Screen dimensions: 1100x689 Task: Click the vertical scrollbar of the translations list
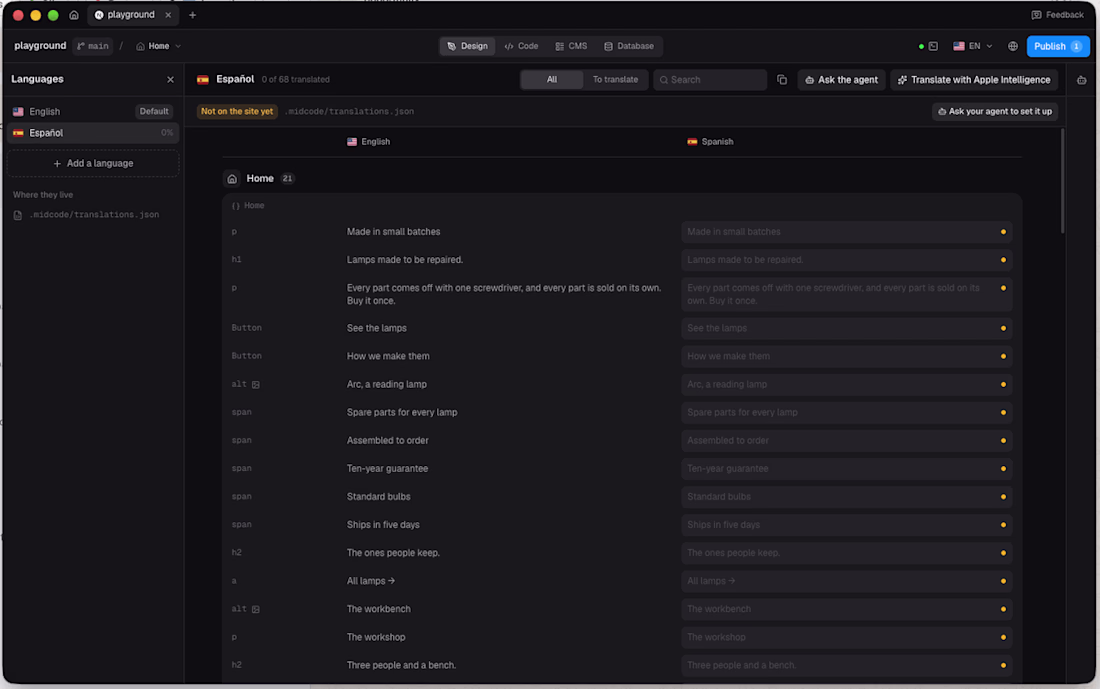point(1062,181)
